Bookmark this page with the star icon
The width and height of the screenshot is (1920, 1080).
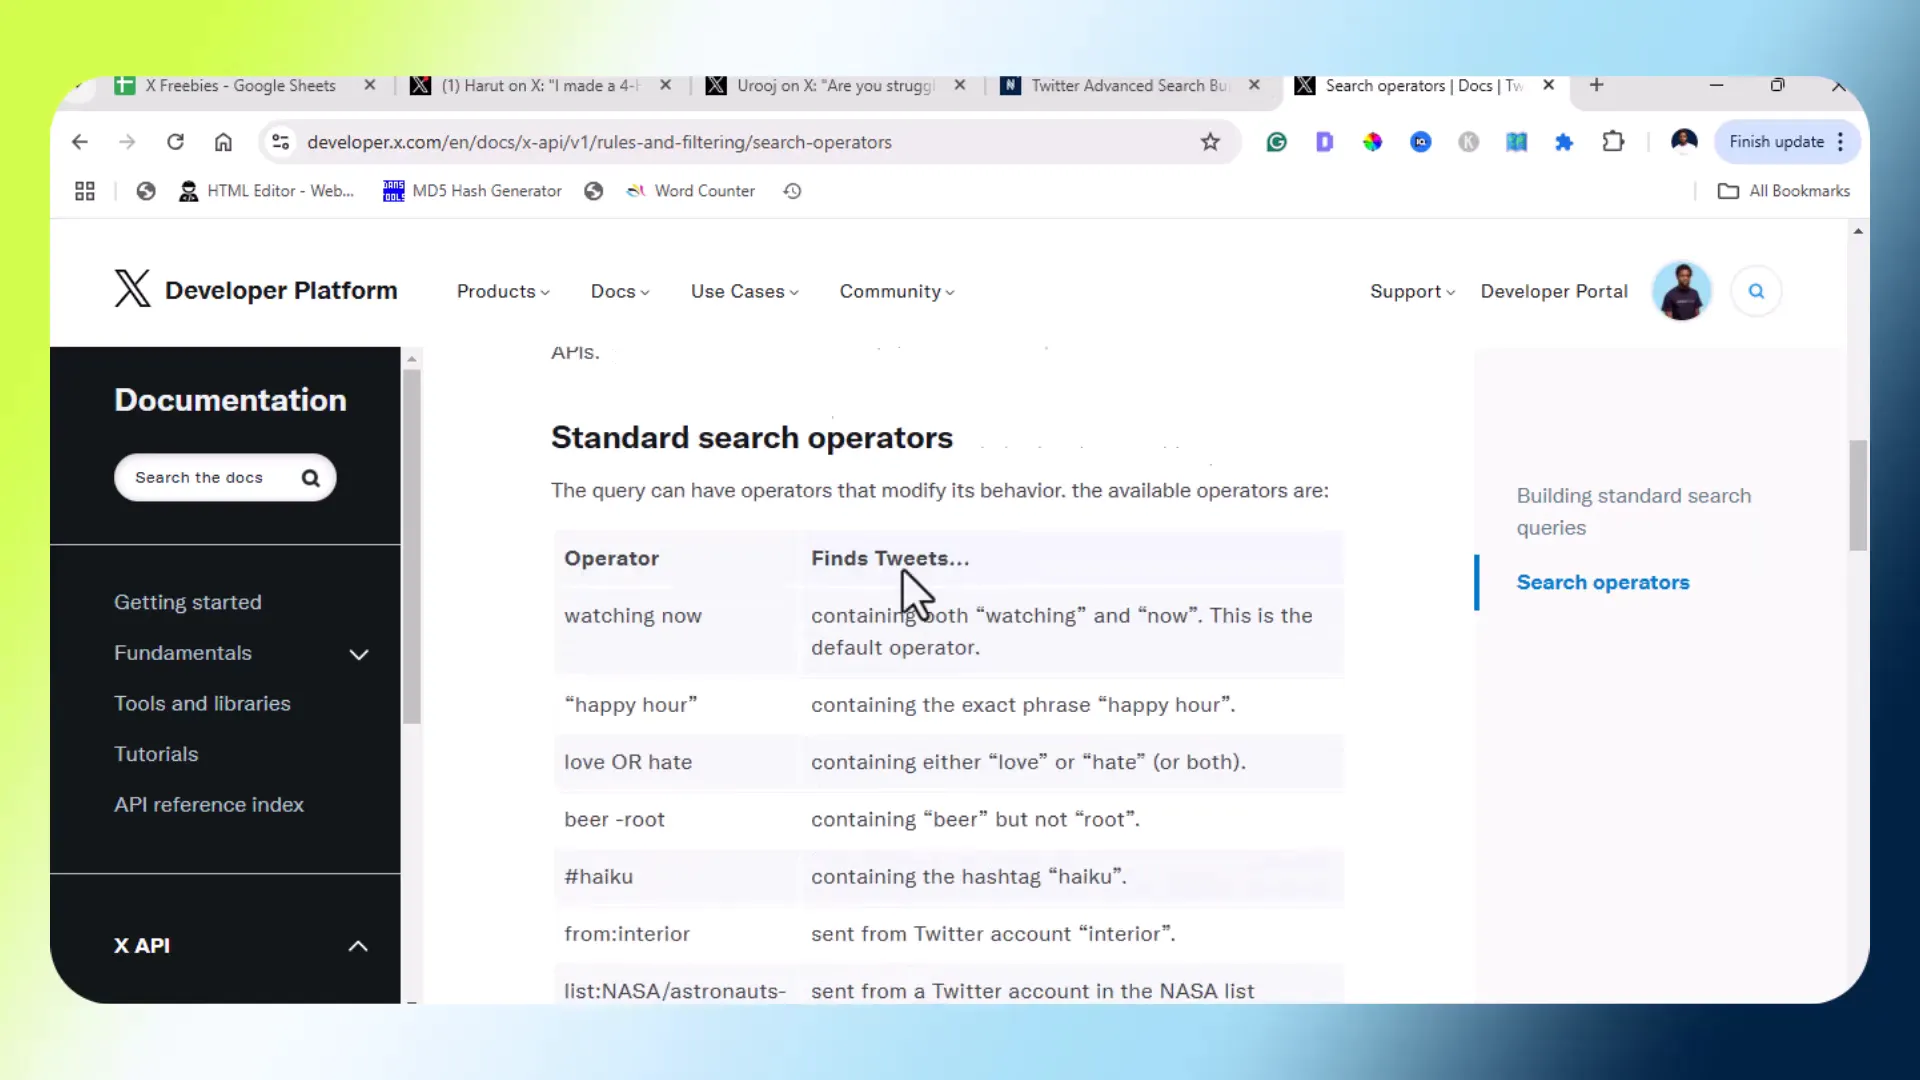click(1210, 142)
